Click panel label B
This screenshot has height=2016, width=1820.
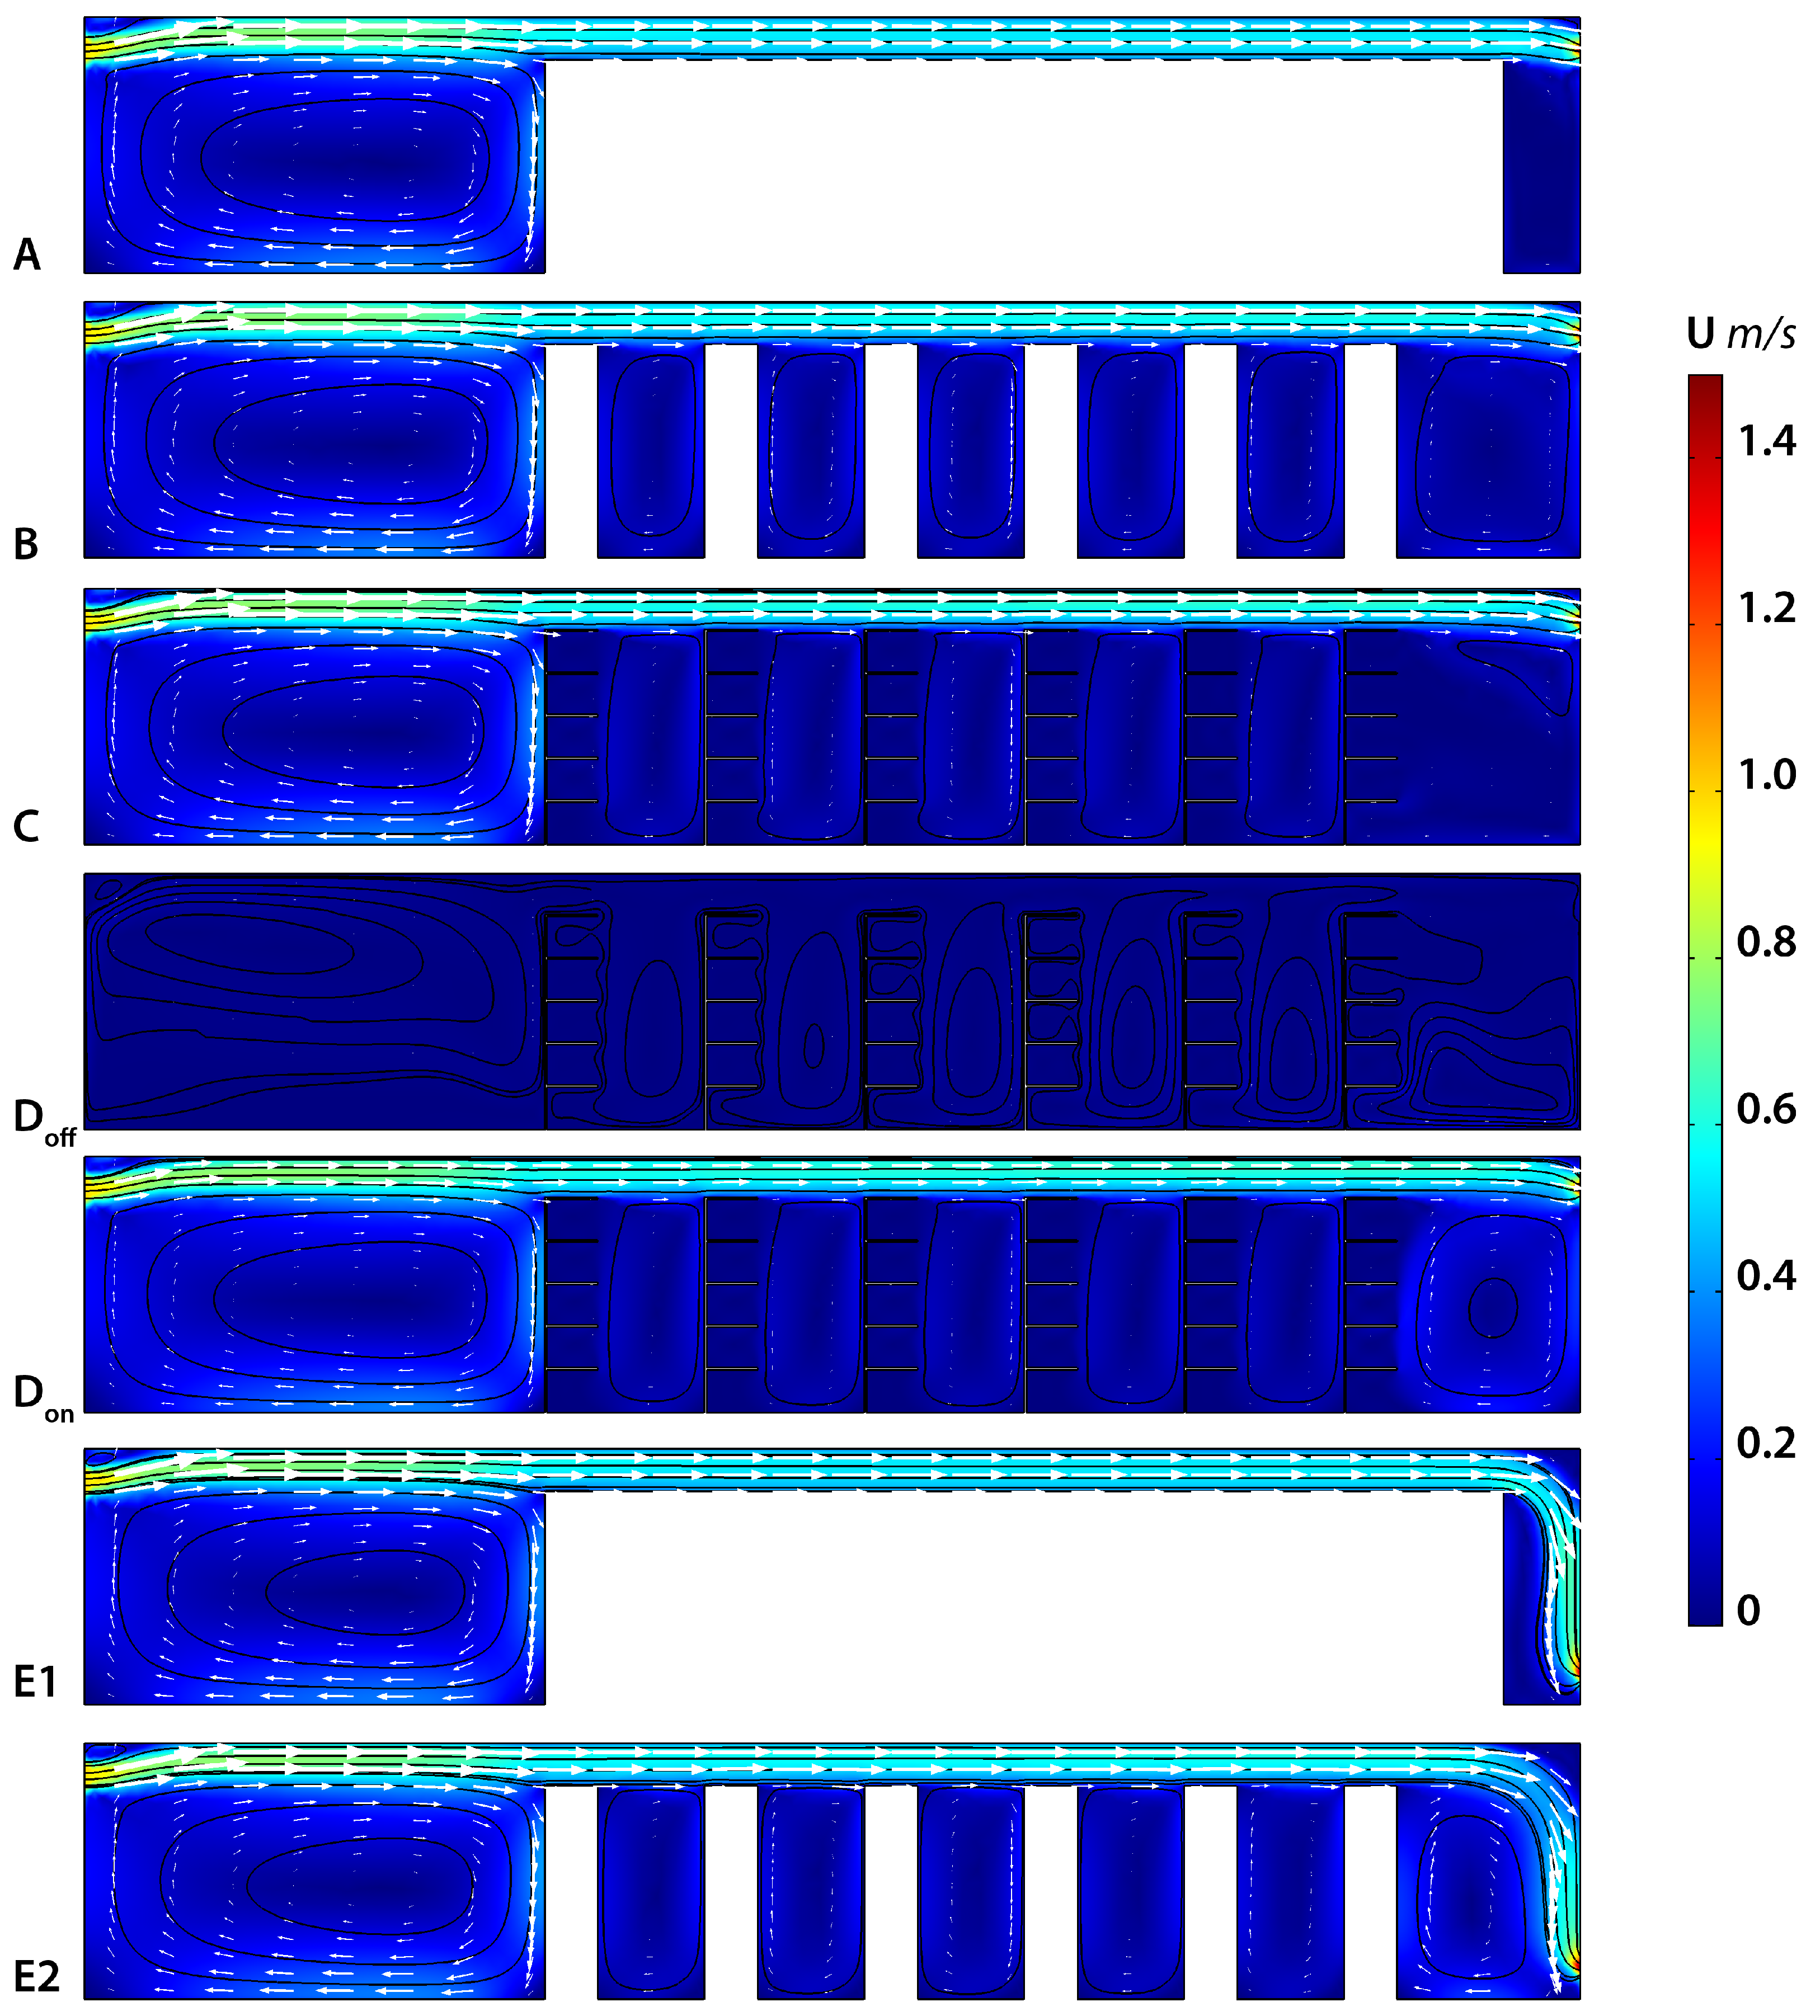pos(26,544)
